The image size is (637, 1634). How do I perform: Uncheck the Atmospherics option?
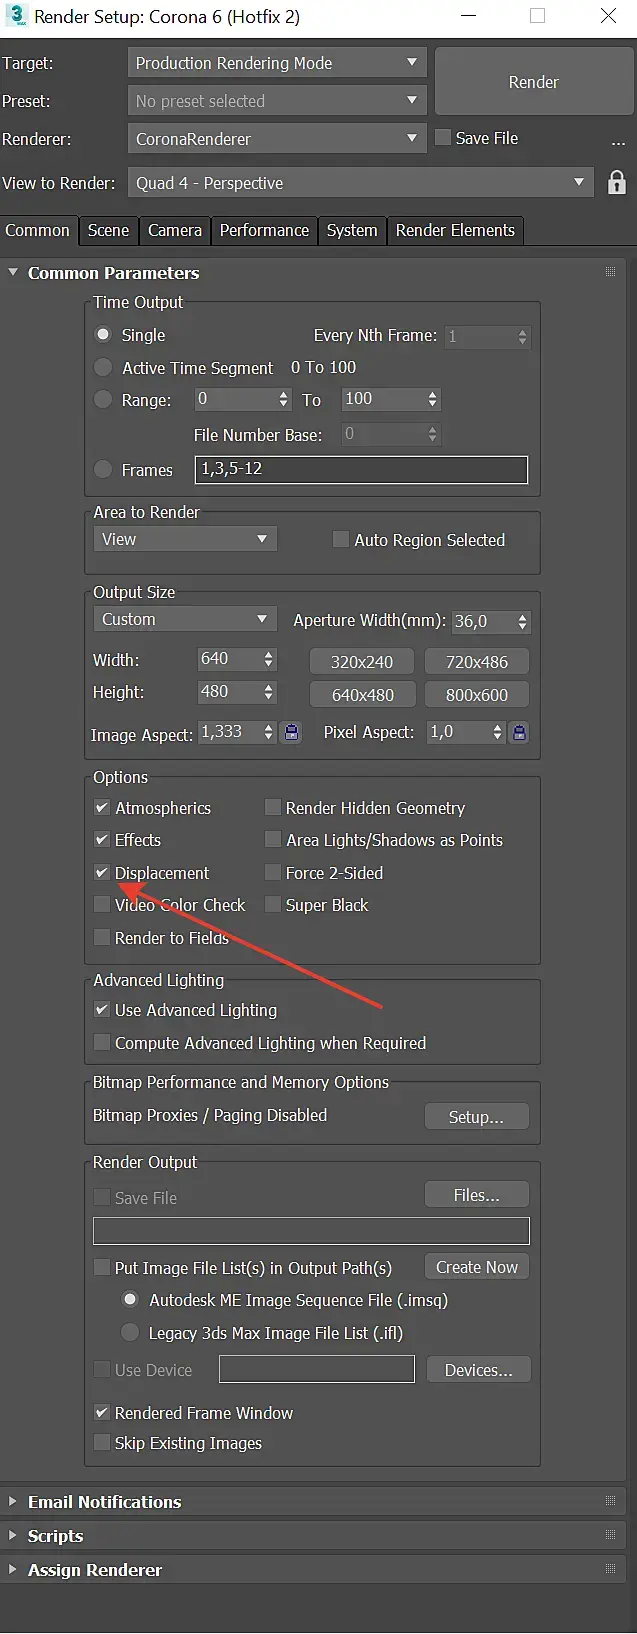click(101, 807)
